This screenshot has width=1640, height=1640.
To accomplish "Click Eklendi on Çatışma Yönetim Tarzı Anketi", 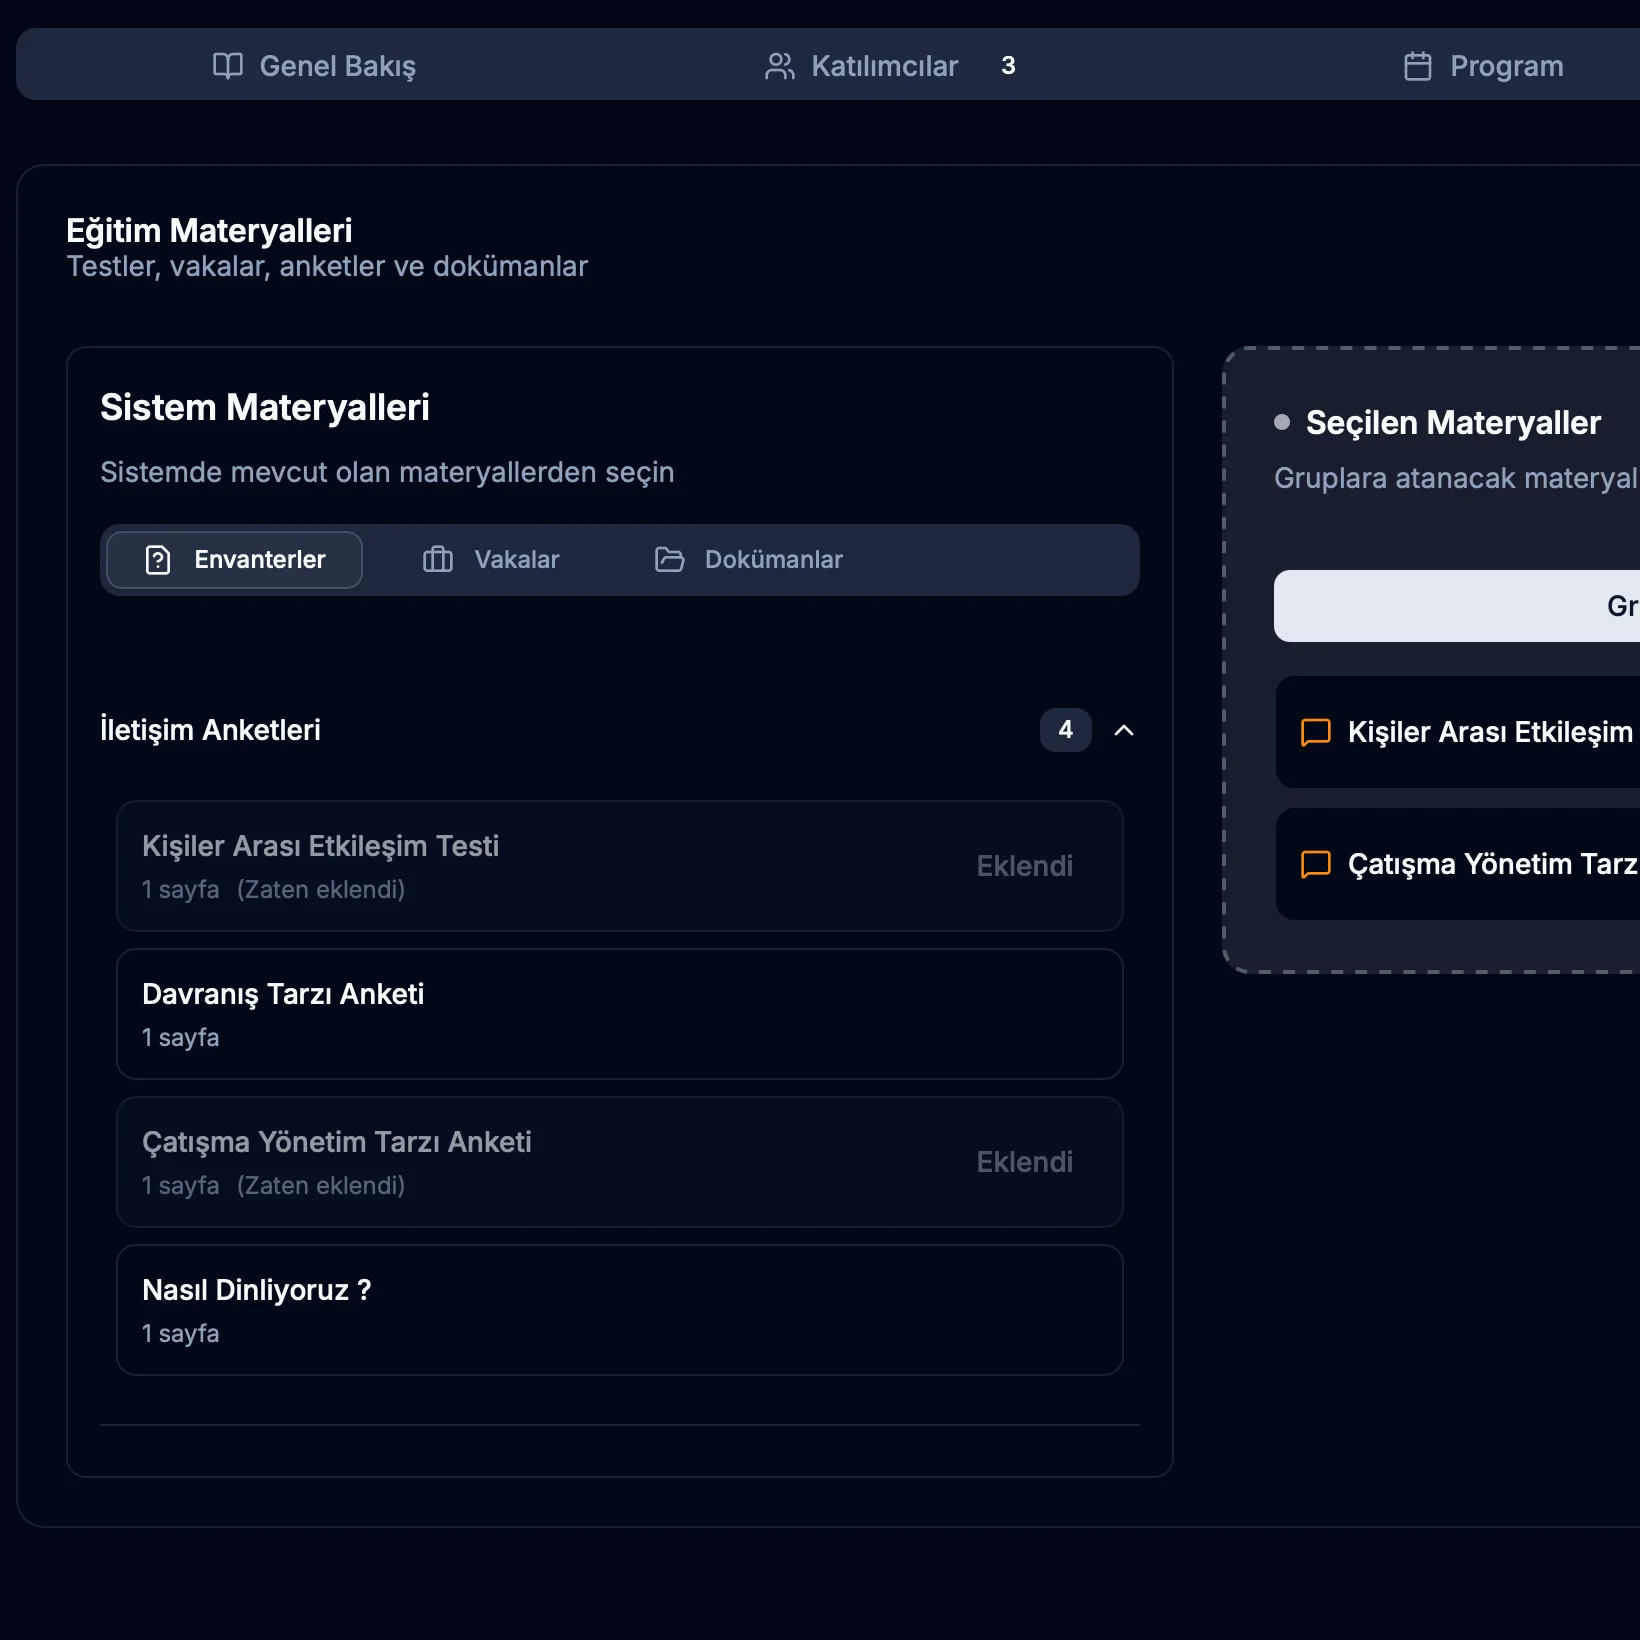I will pos(1024,1162).
